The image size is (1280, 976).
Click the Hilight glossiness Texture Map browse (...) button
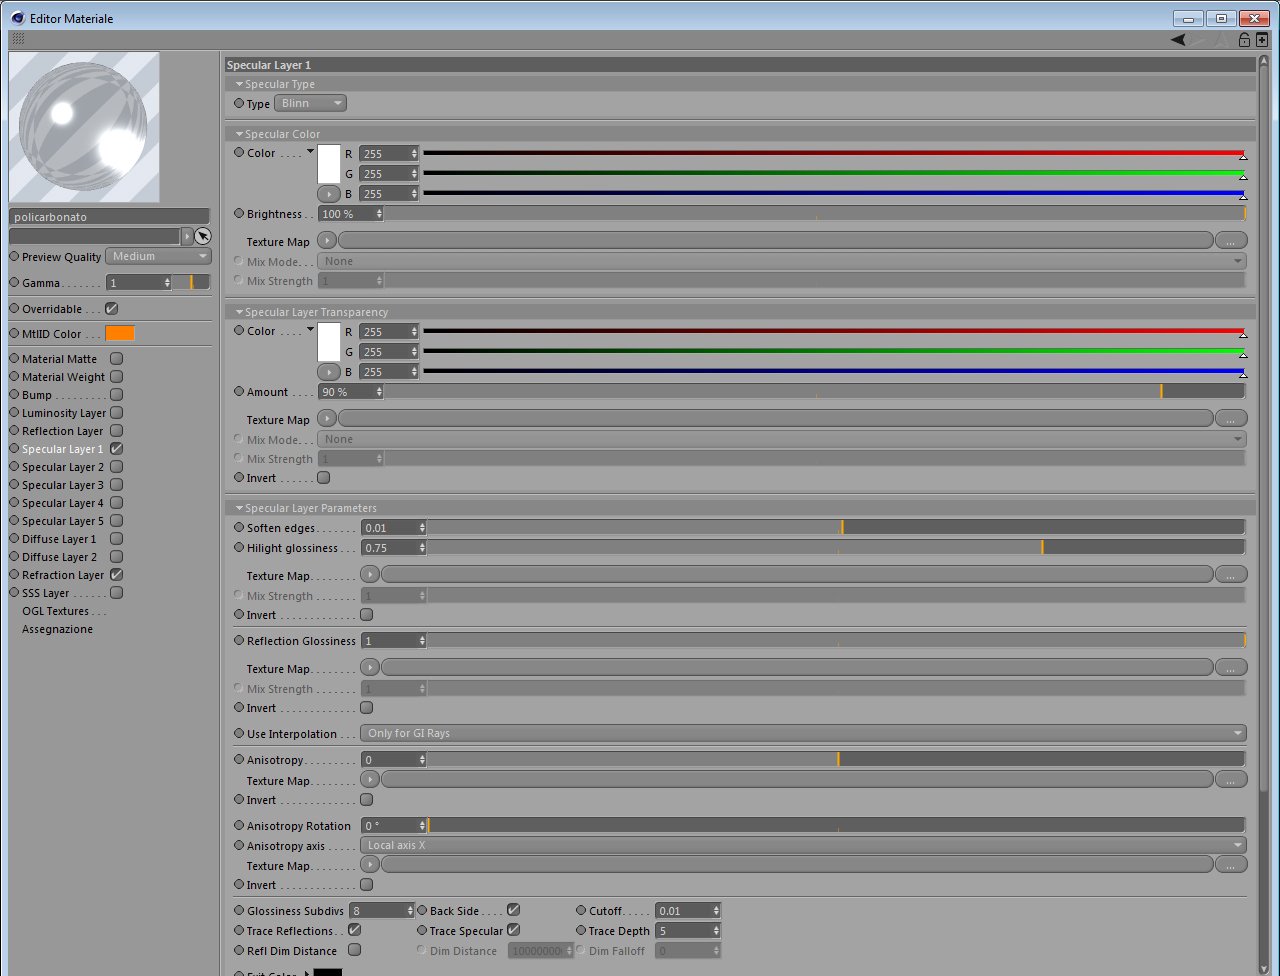click(x=1231, y=575)
